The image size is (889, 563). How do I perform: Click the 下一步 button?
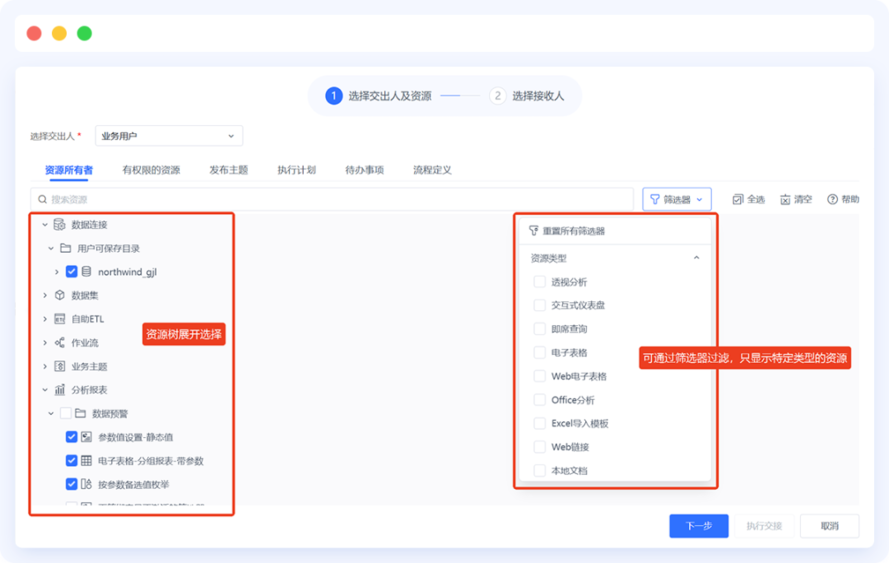698,526
